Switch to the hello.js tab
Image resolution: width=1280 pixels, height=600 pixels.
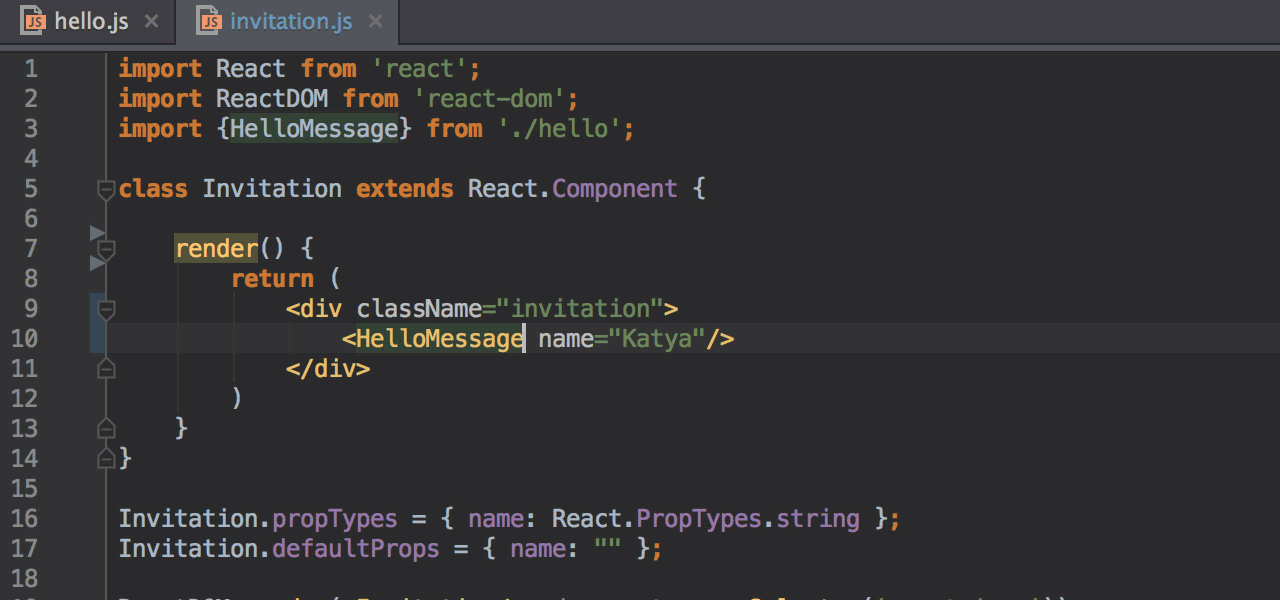tap(91, 21)
